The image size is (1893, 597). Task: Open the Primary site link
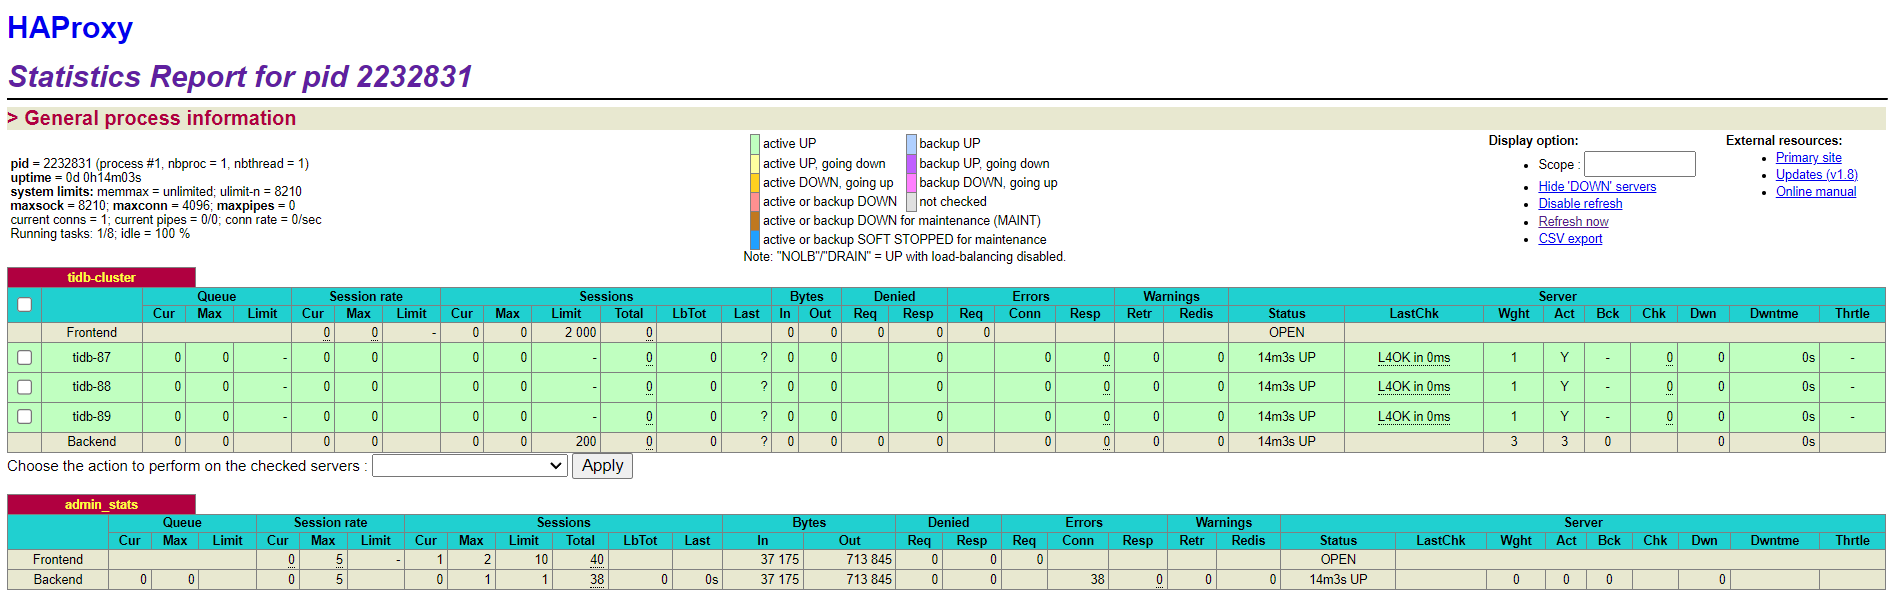1808,158
